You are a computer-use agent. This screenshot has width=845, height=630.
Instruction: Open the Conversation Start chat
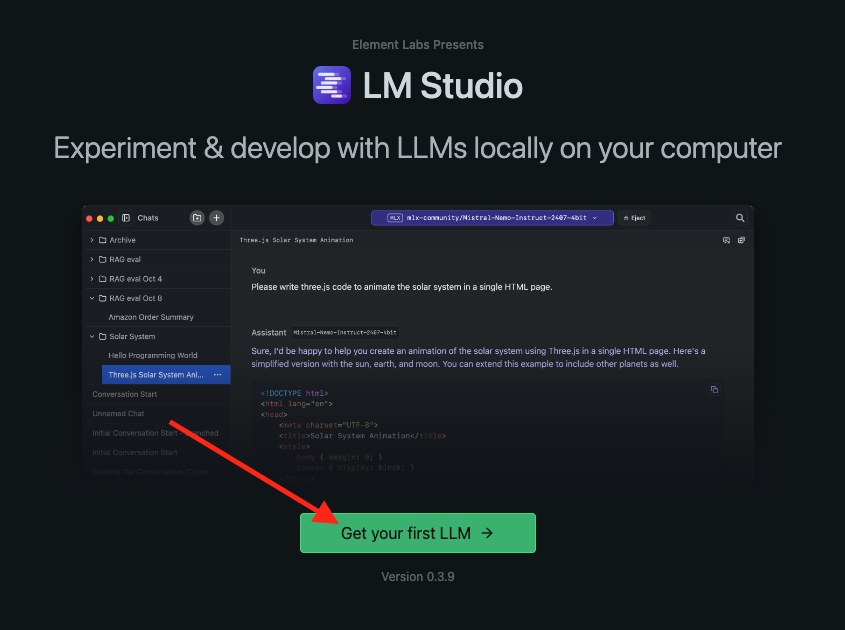124,394
